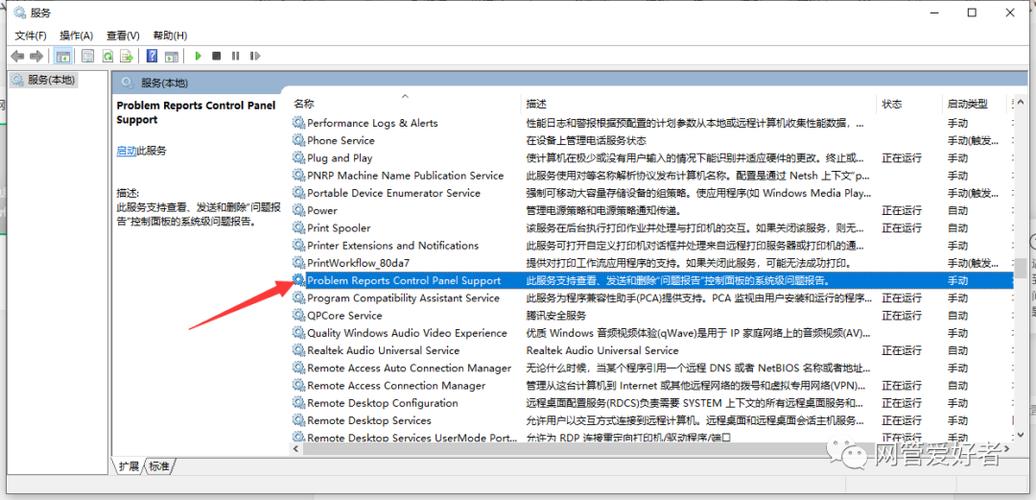Click gear icon beside Printer Extensions and Notifications
The width and height of the screenshot is (1036, 500).
[x=299, y=245]
